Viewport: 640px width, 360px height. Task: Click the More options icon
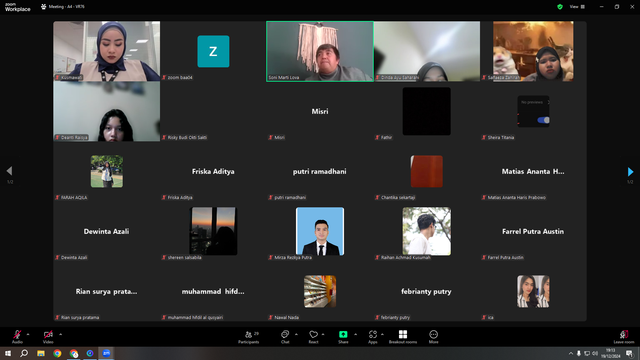pos(433,334)
